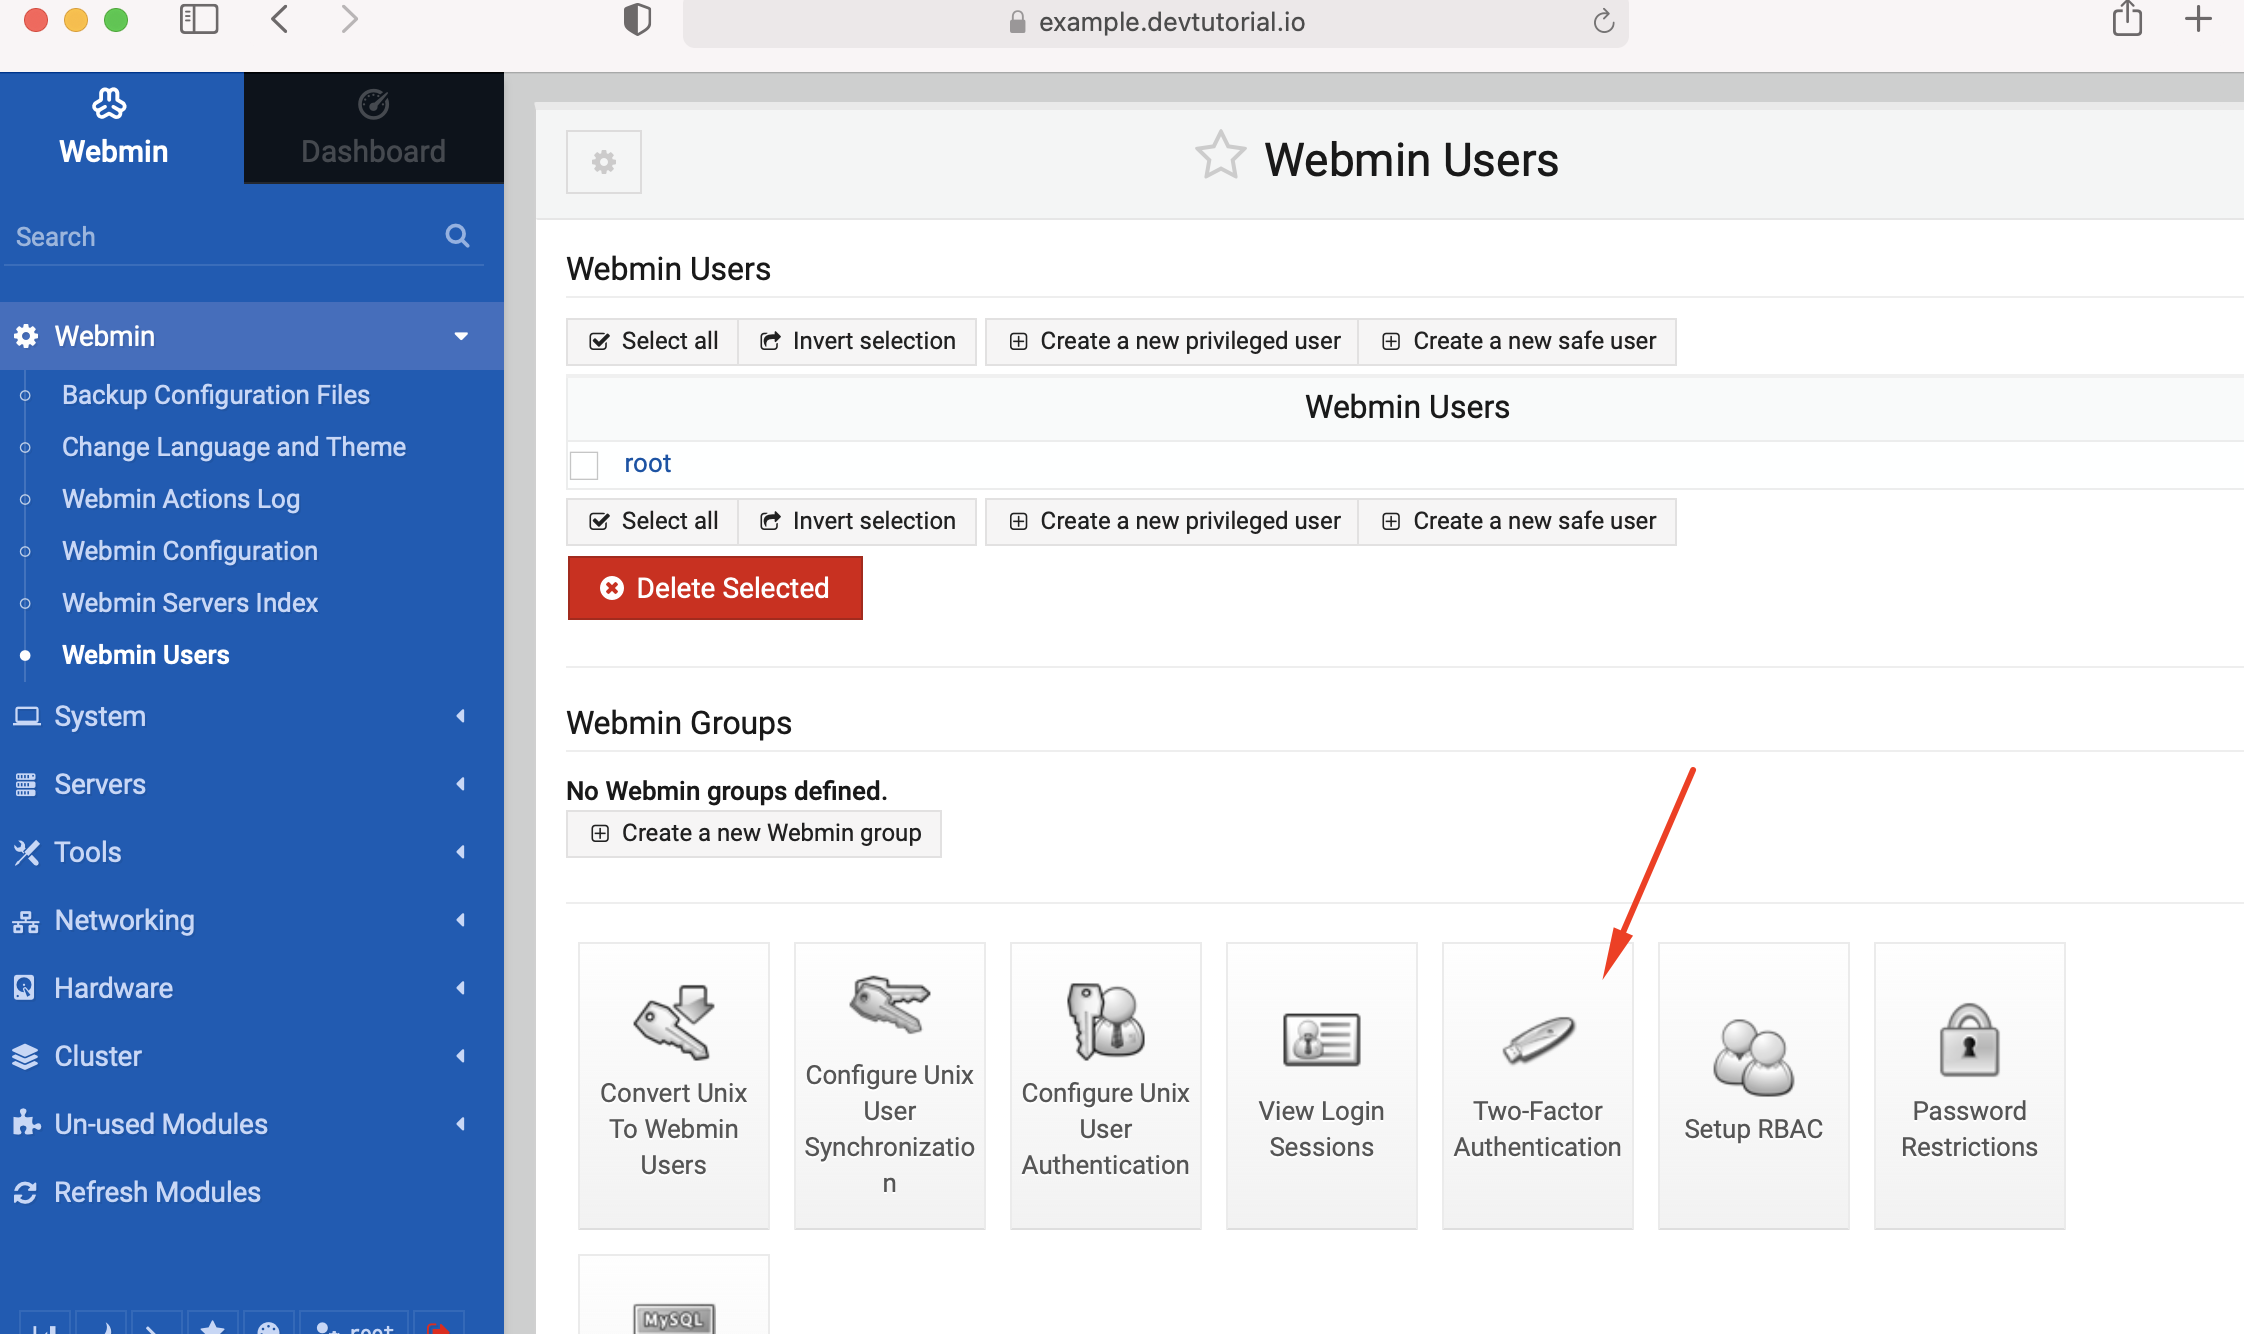Image resolution: width=2244 pixels, height=1334 pixels.
Task: Click Invert selection above the user list
Action: pyautogui.click(x=857, y=342)
